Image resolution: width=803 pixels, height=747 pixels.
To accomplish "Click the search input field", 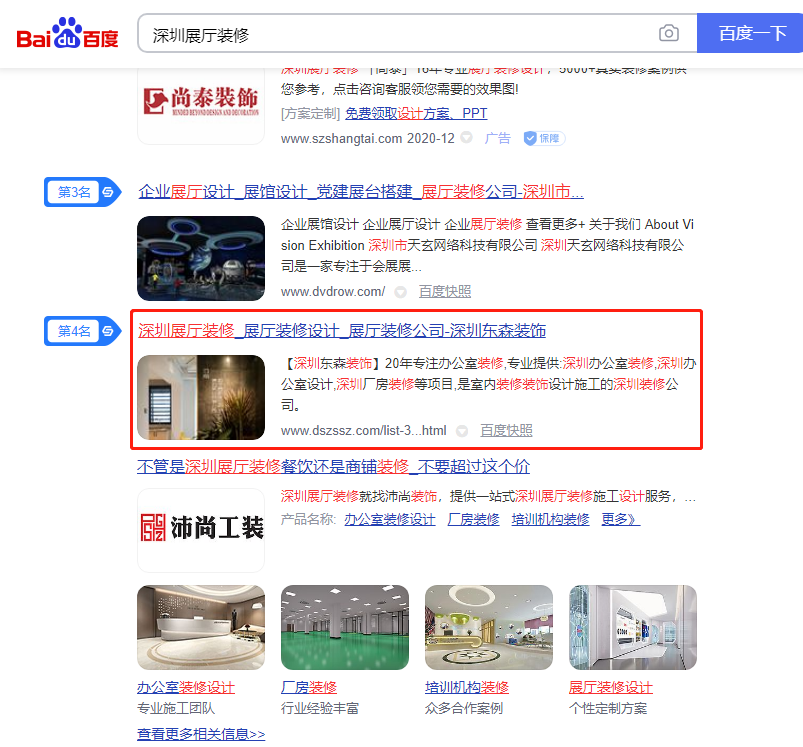I will click(x=399, y=33).
